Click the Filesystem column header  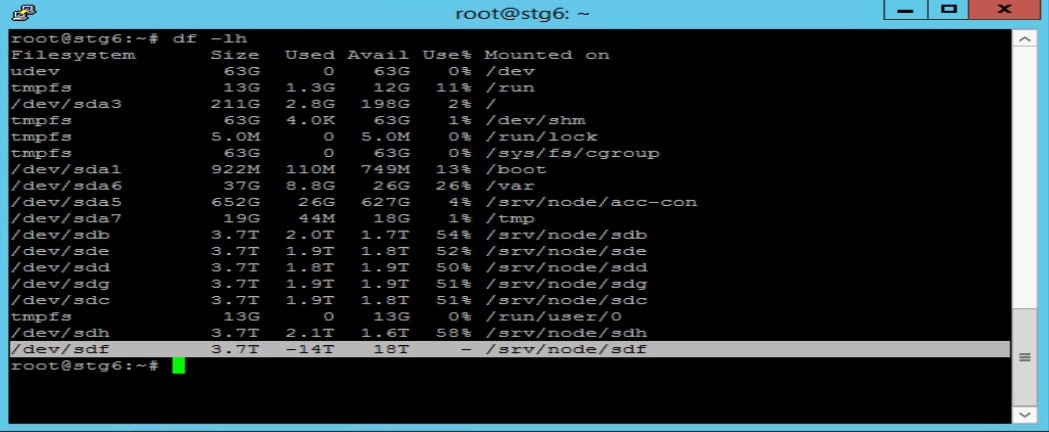point(73,55)
